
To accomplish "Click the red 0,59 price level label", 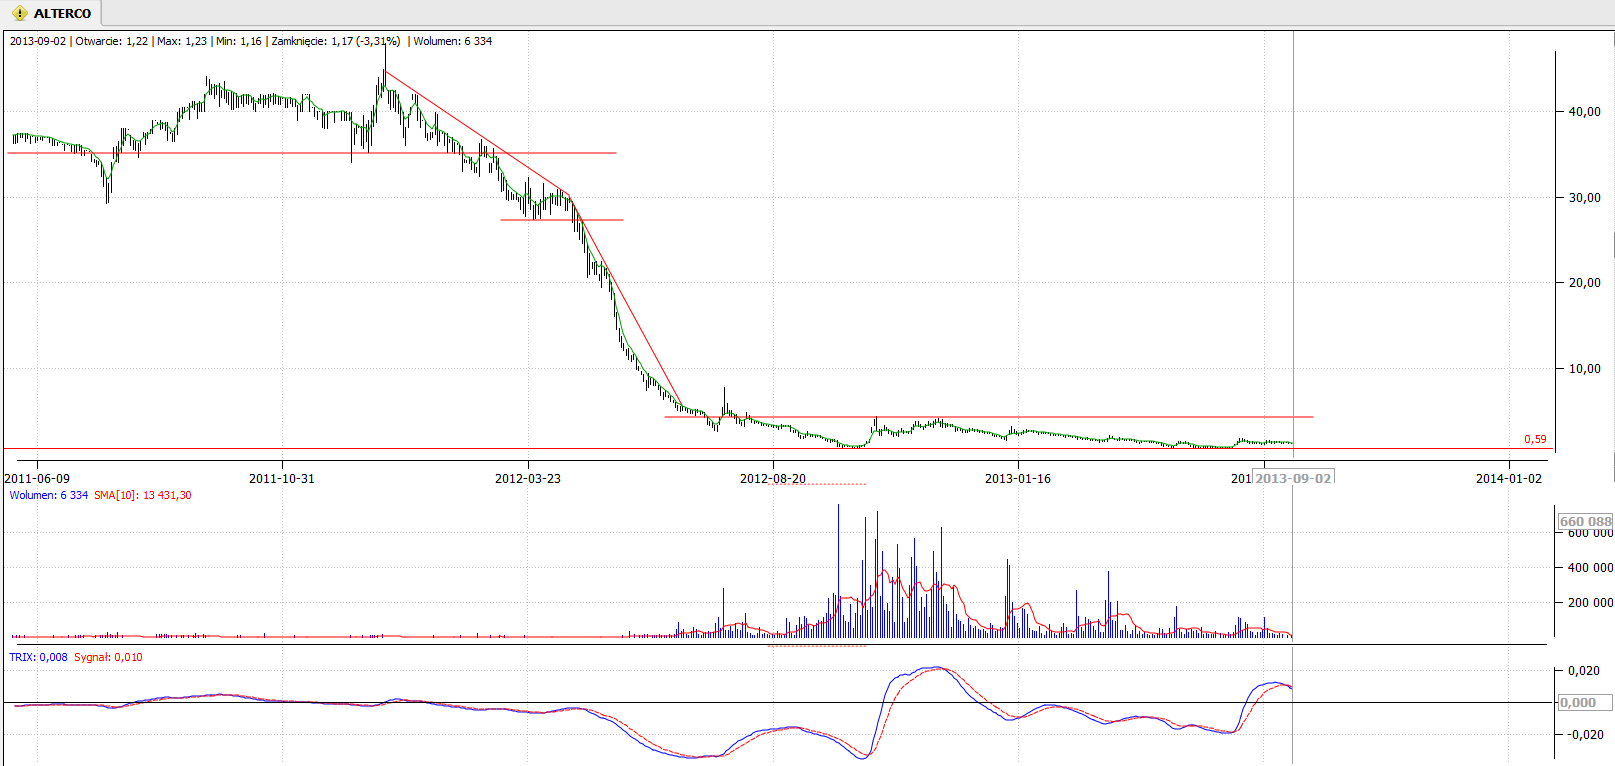I will [x=1535, y=439].
